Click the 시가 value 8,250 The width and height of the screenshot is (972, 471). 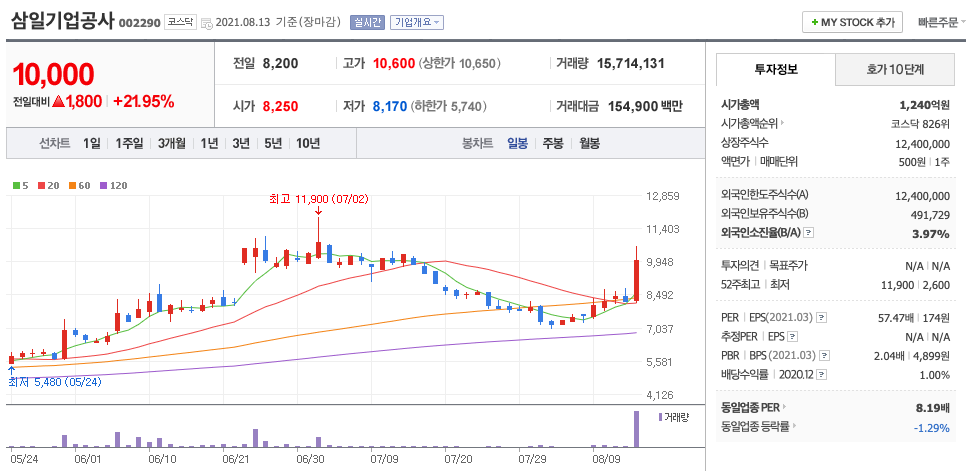tap(280, 107)
